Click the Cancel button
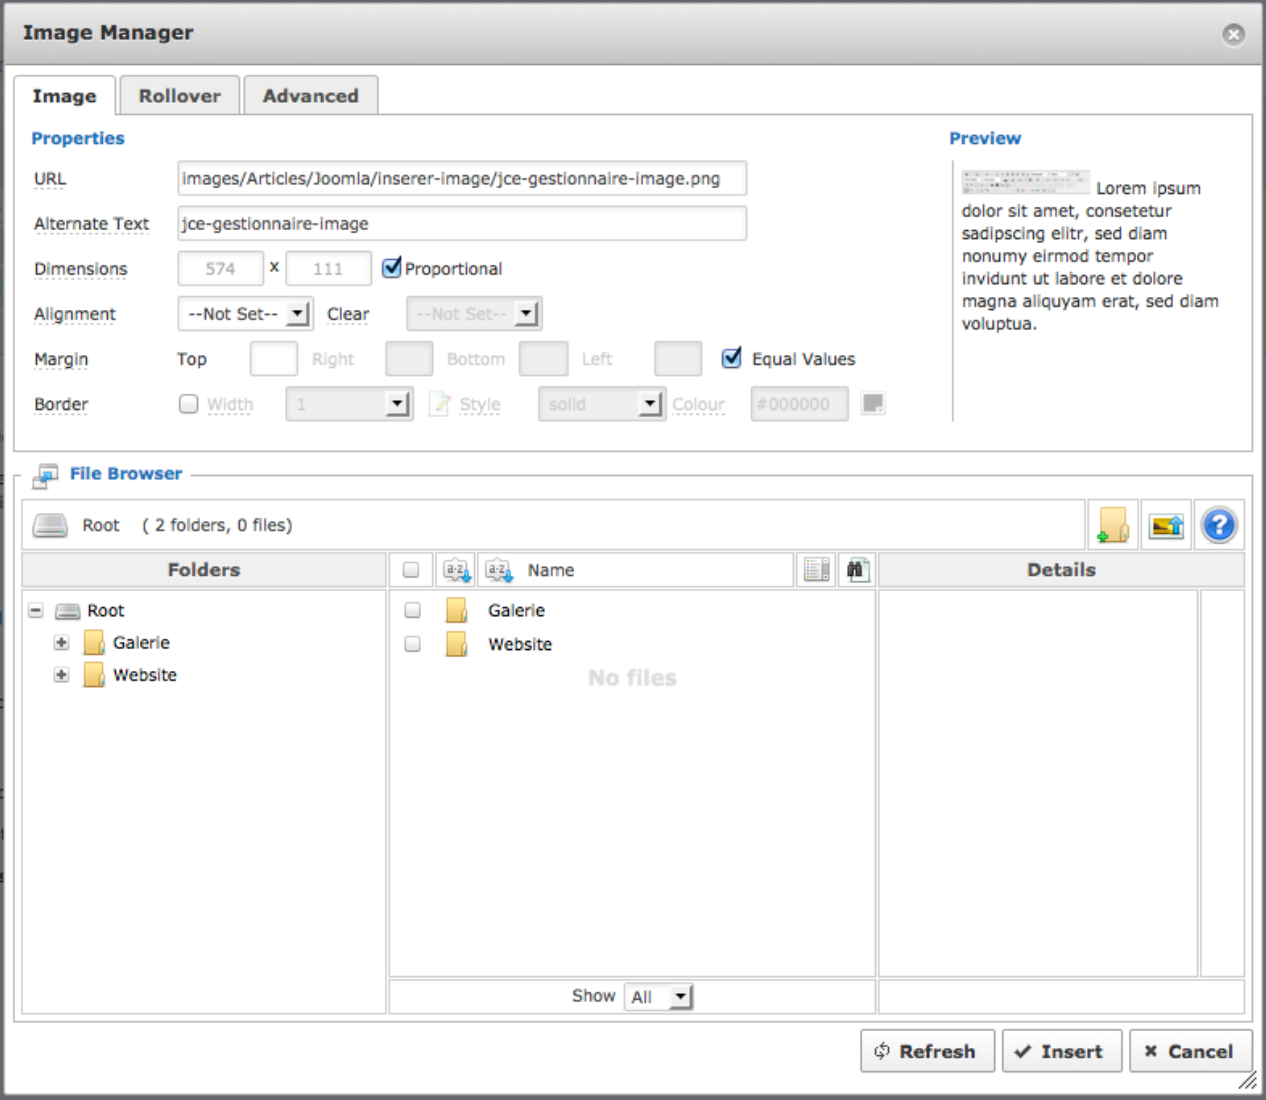Viewport: 1266px width, 1100px height. (x=1190, y=1051)
